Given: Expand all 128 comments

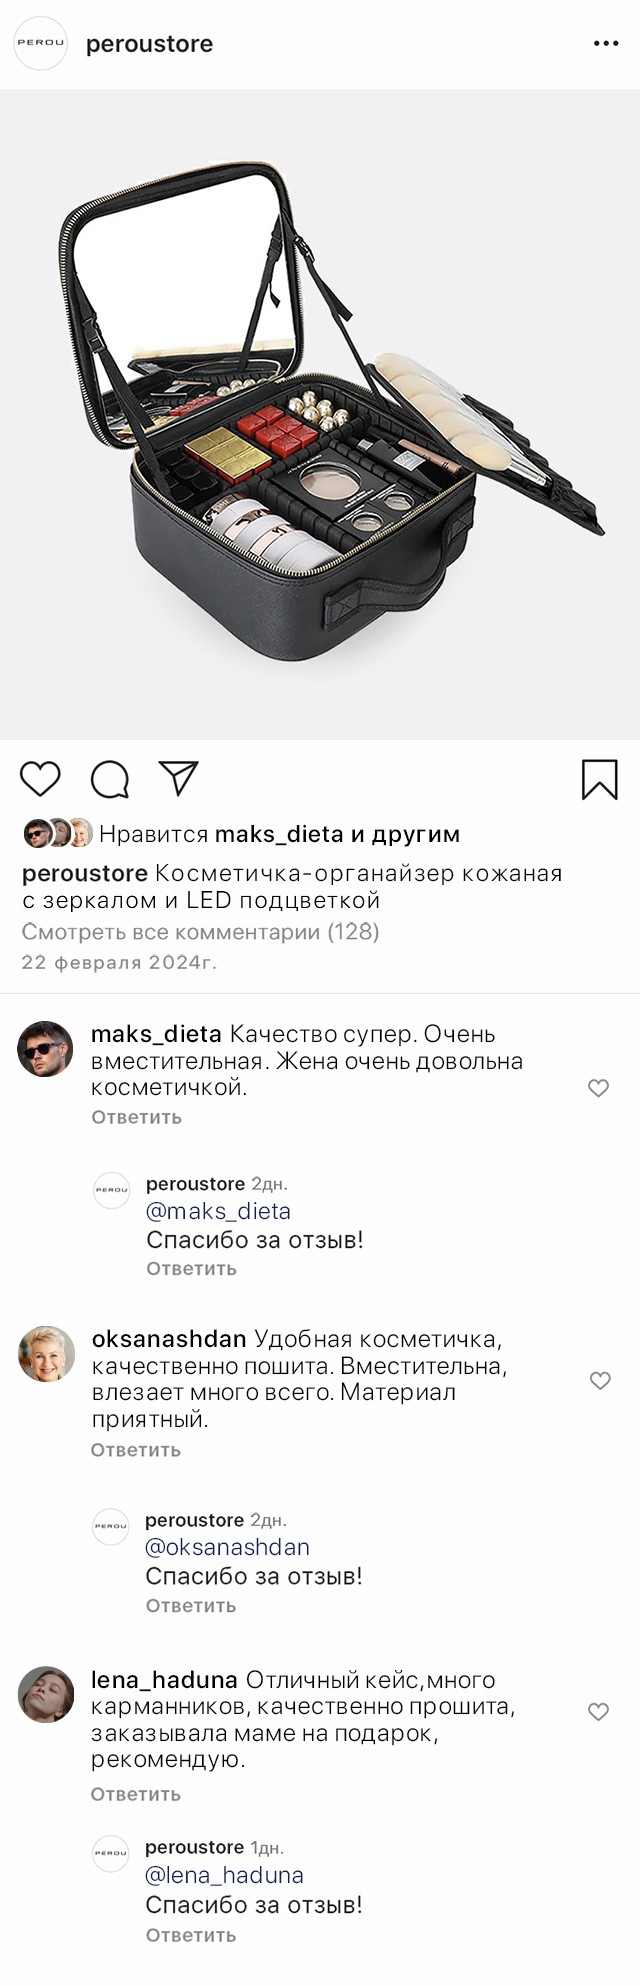Looking at the screenshot, I should (x=200, y=932).
